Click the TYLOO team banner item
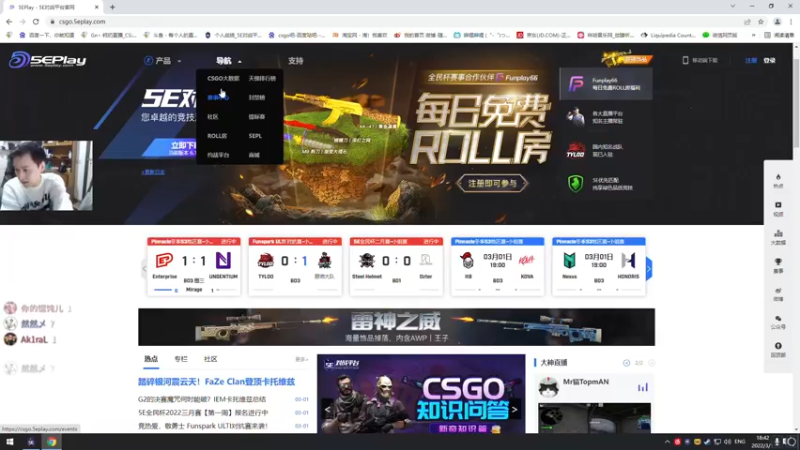 [606, 150]
